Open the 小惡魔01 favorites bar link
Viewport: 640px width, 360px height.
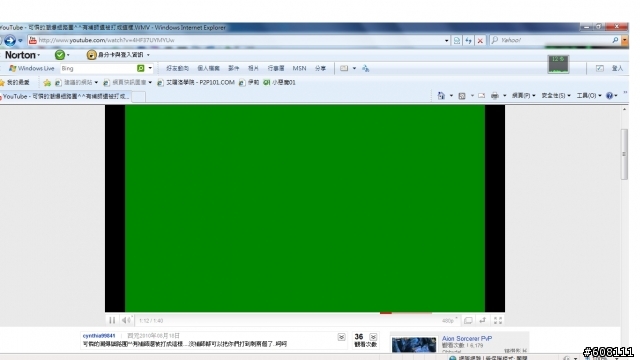279,82
